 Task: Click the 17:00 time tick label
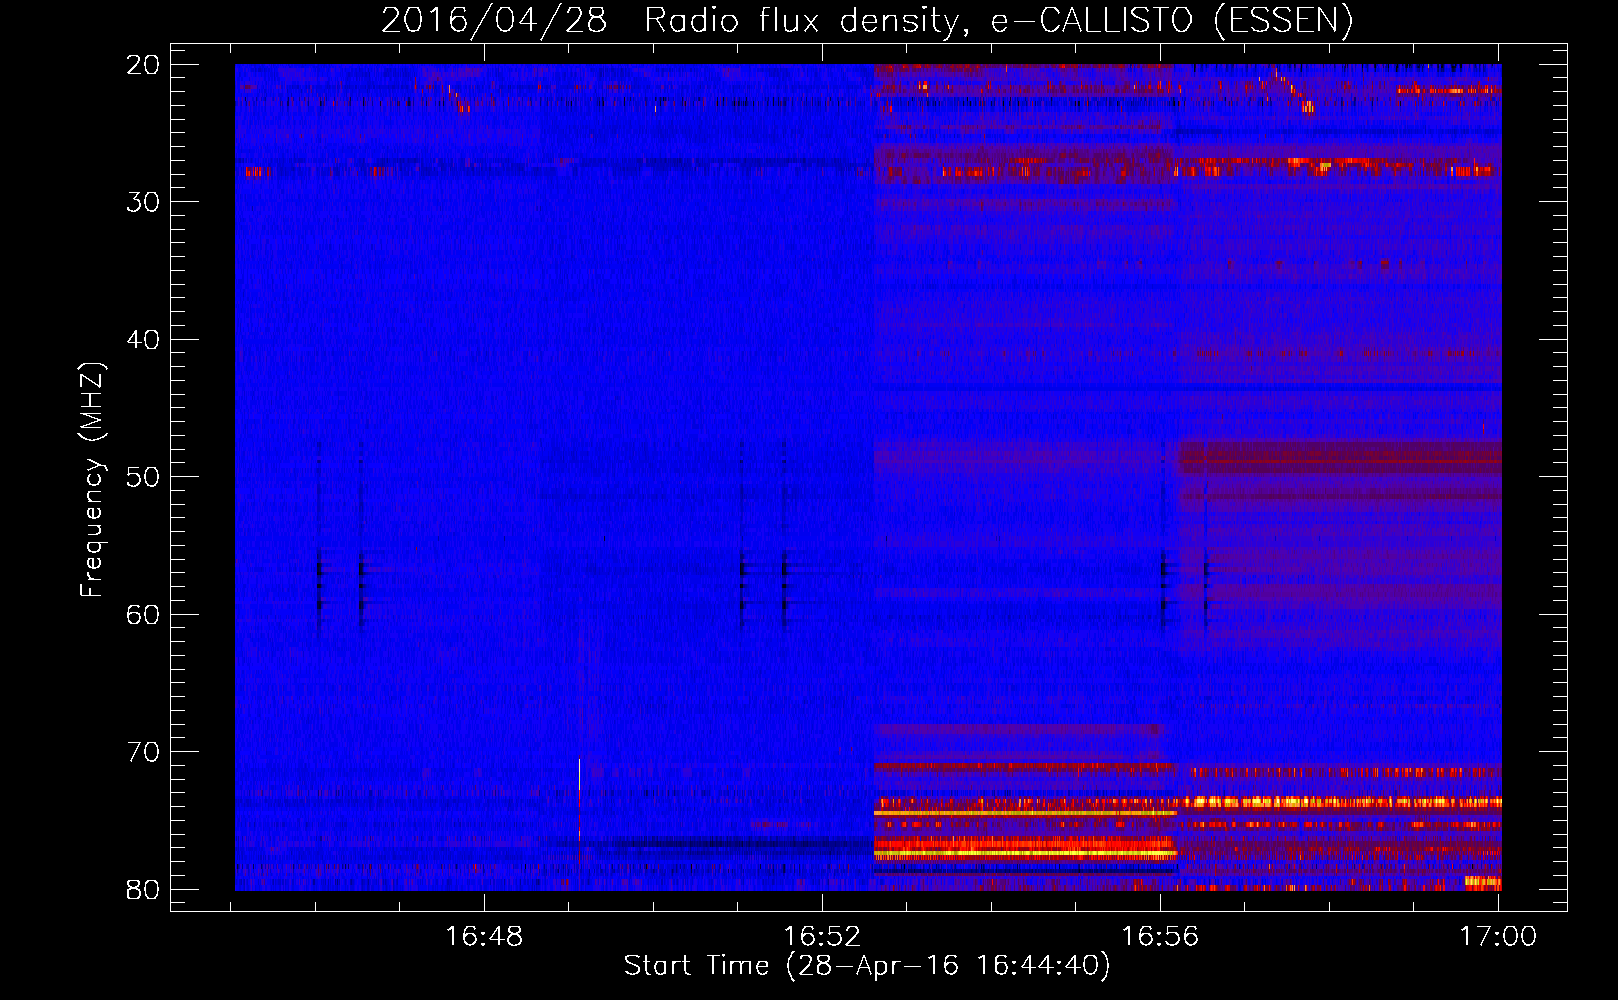click(x=1498, y=937)
